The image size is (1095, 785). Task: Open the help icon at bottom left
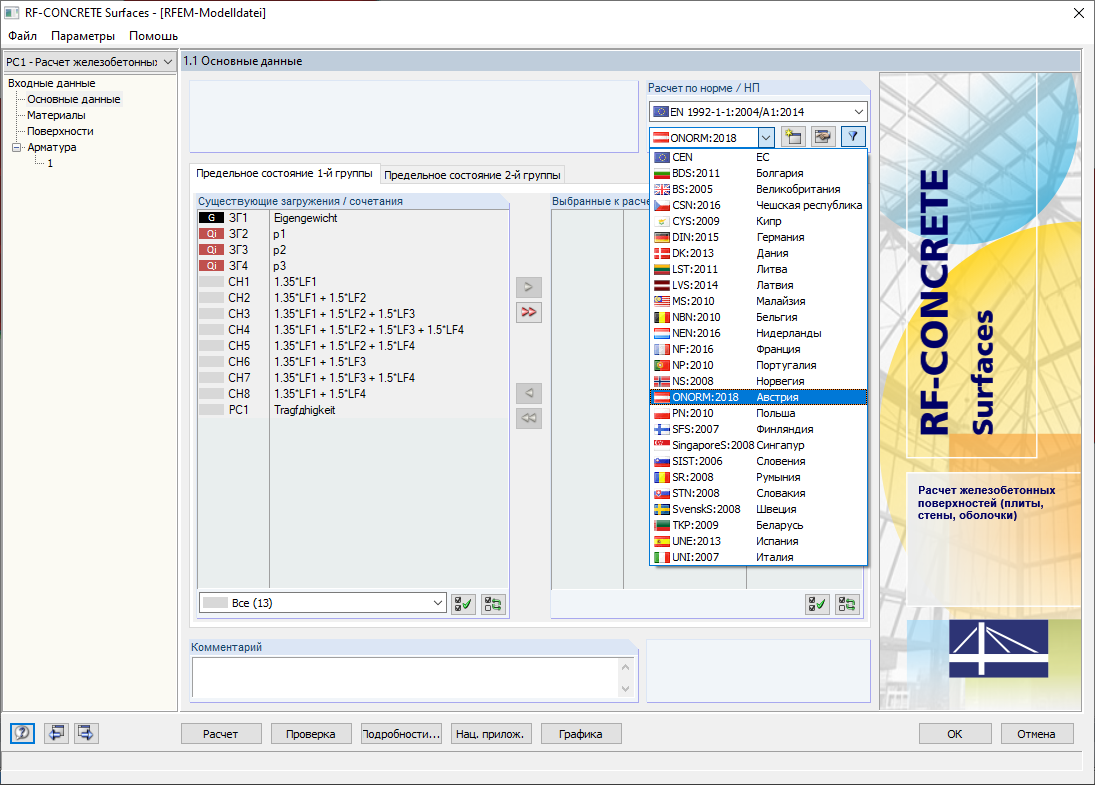click(x=22, y=733)
